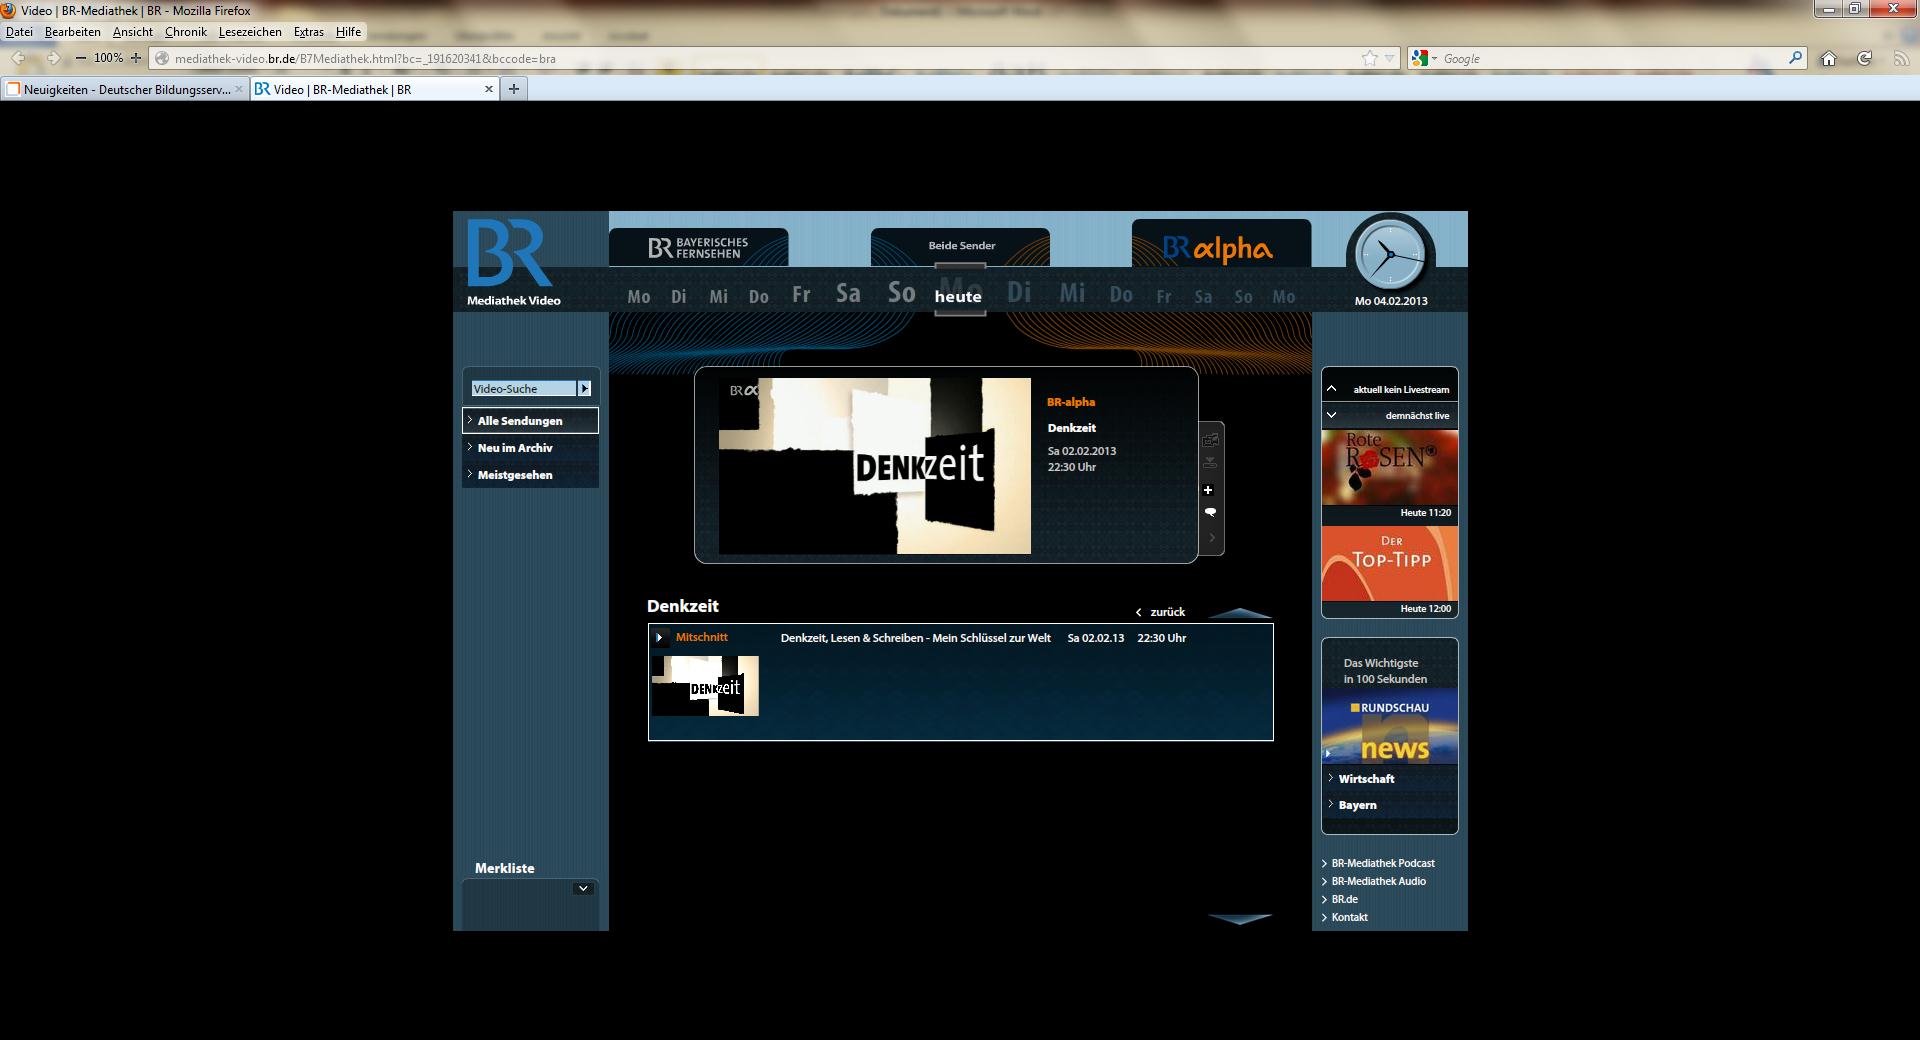The width and height of the screenshot is (1920, 1040).
Task: Switch to the Neuigkeiten browser tab
Action: pos(125,89)
